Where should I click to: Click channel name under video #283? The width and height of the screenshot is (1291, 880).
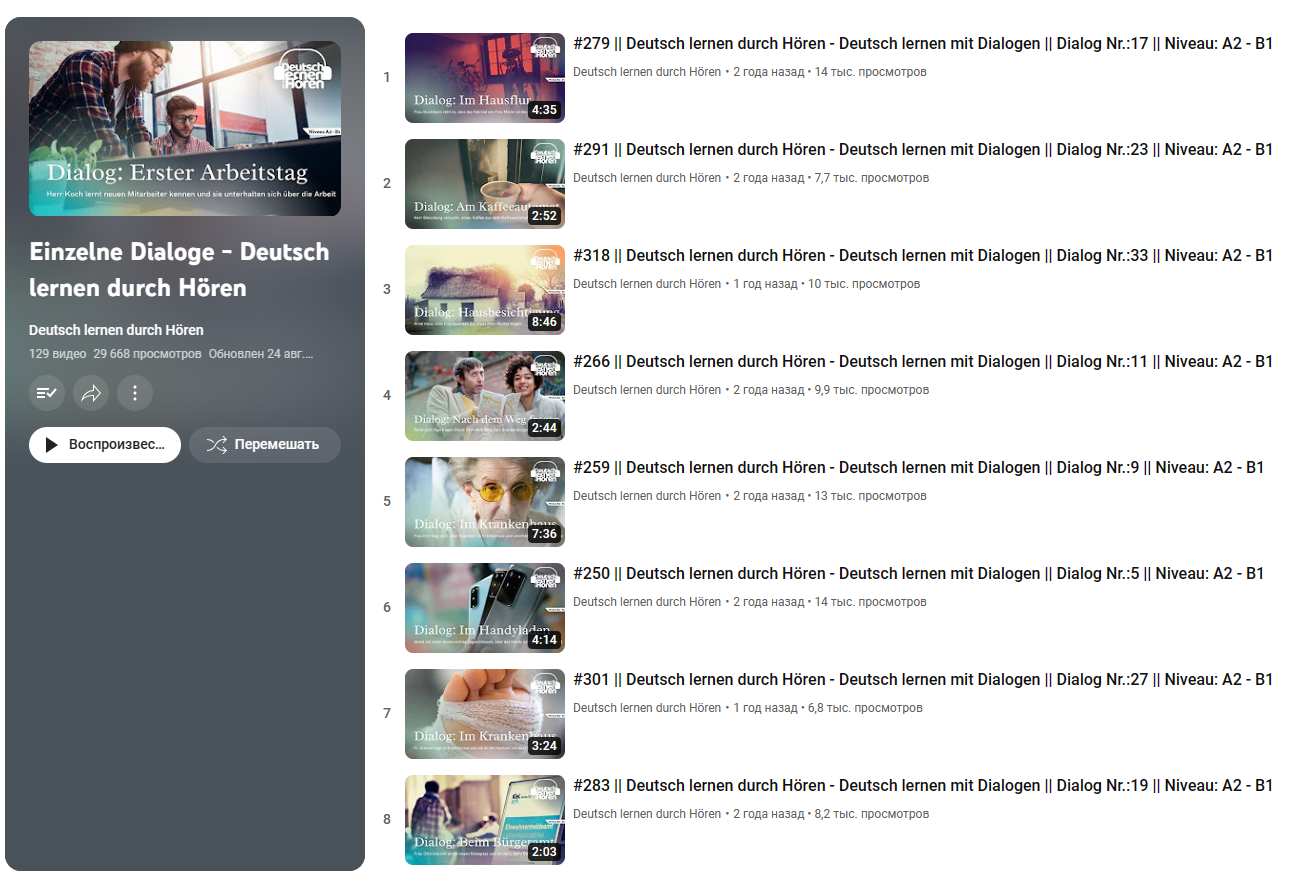647,814
